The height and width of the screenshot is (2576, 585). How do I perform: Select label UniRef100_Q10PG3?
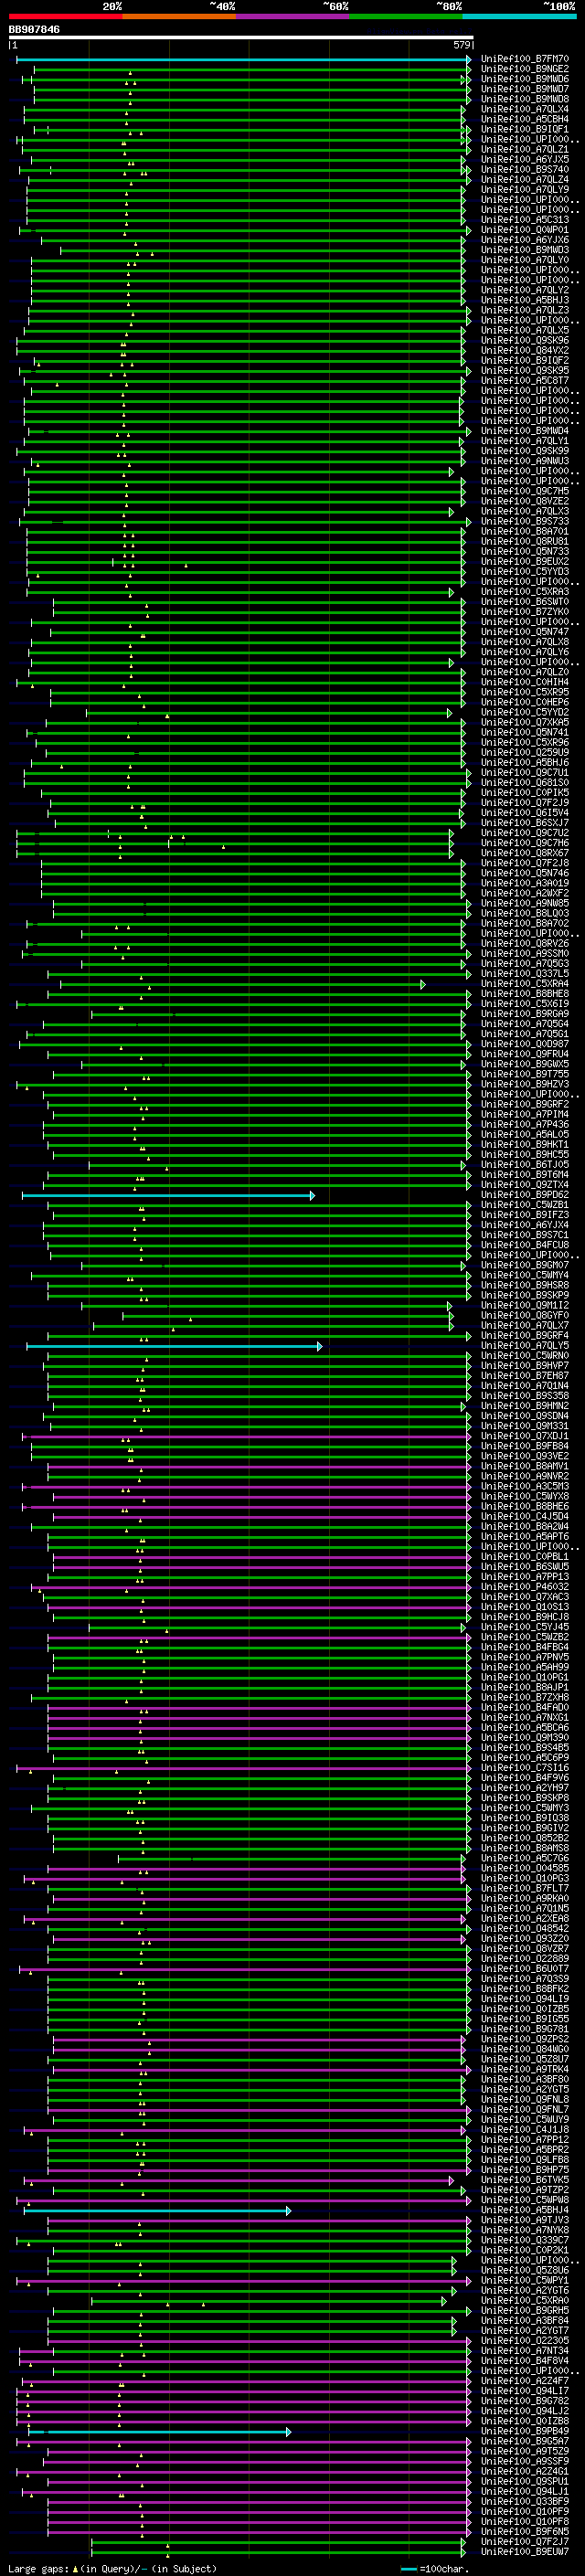[x=525, y=1878]
